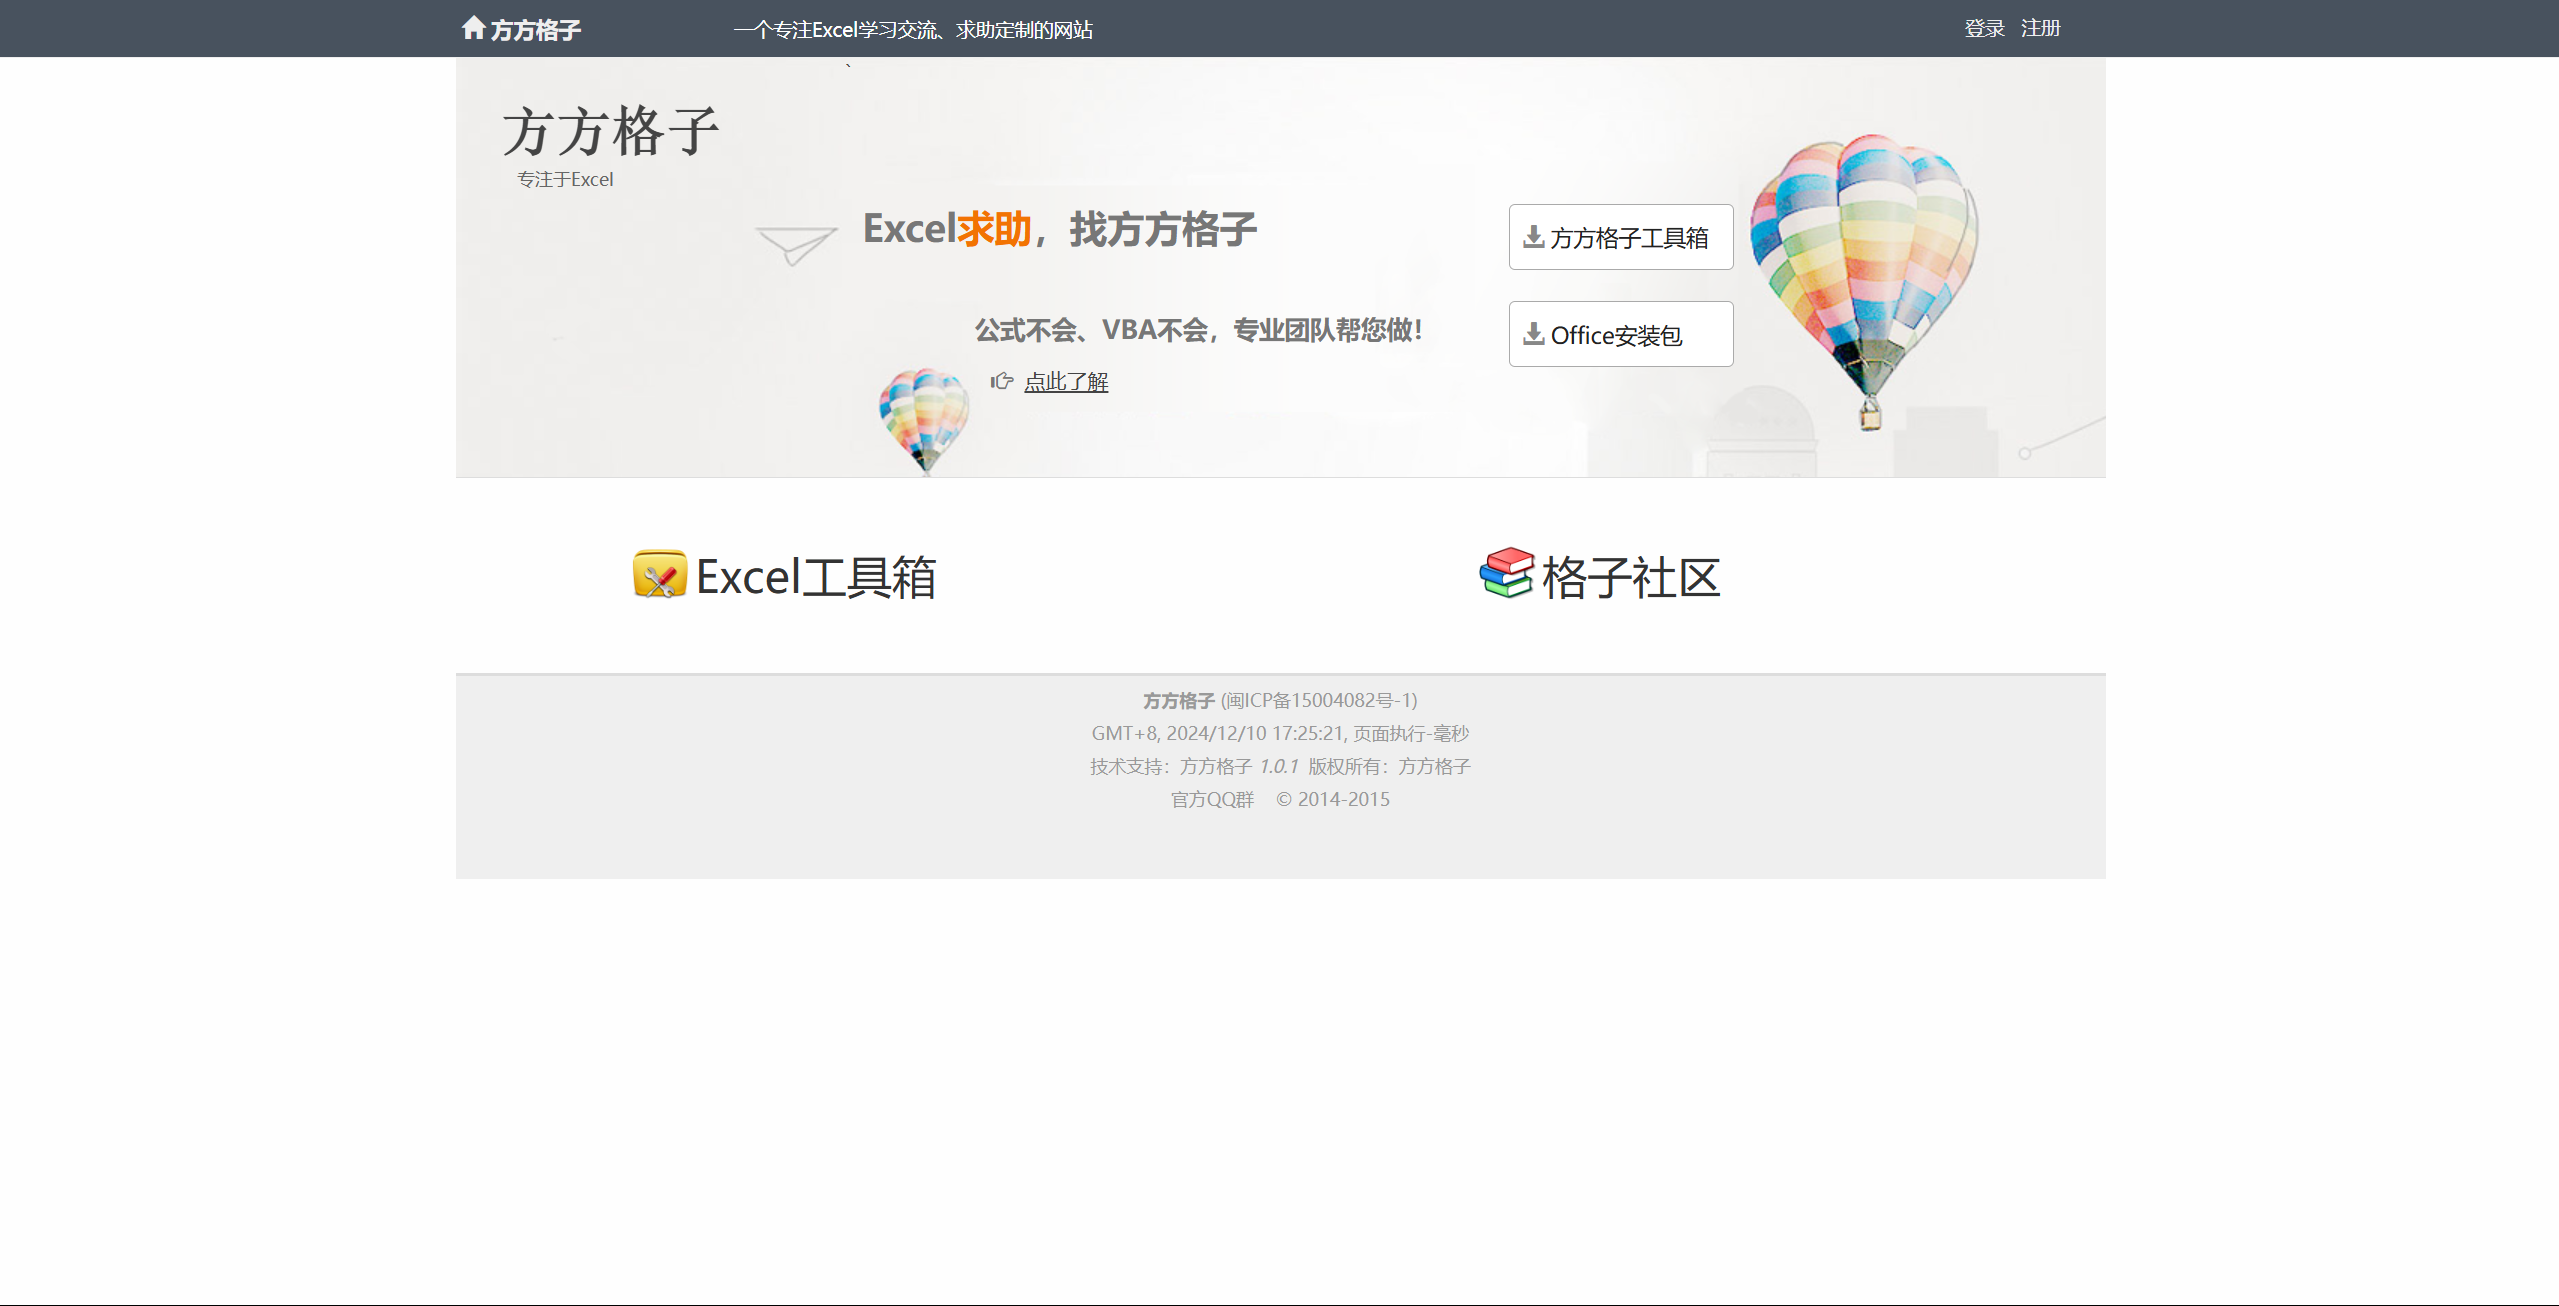This screenshot has width=2559, height=1306.
Task: Open the 方方格子 brand link in the navbar
Action: (x=535, y=30)
